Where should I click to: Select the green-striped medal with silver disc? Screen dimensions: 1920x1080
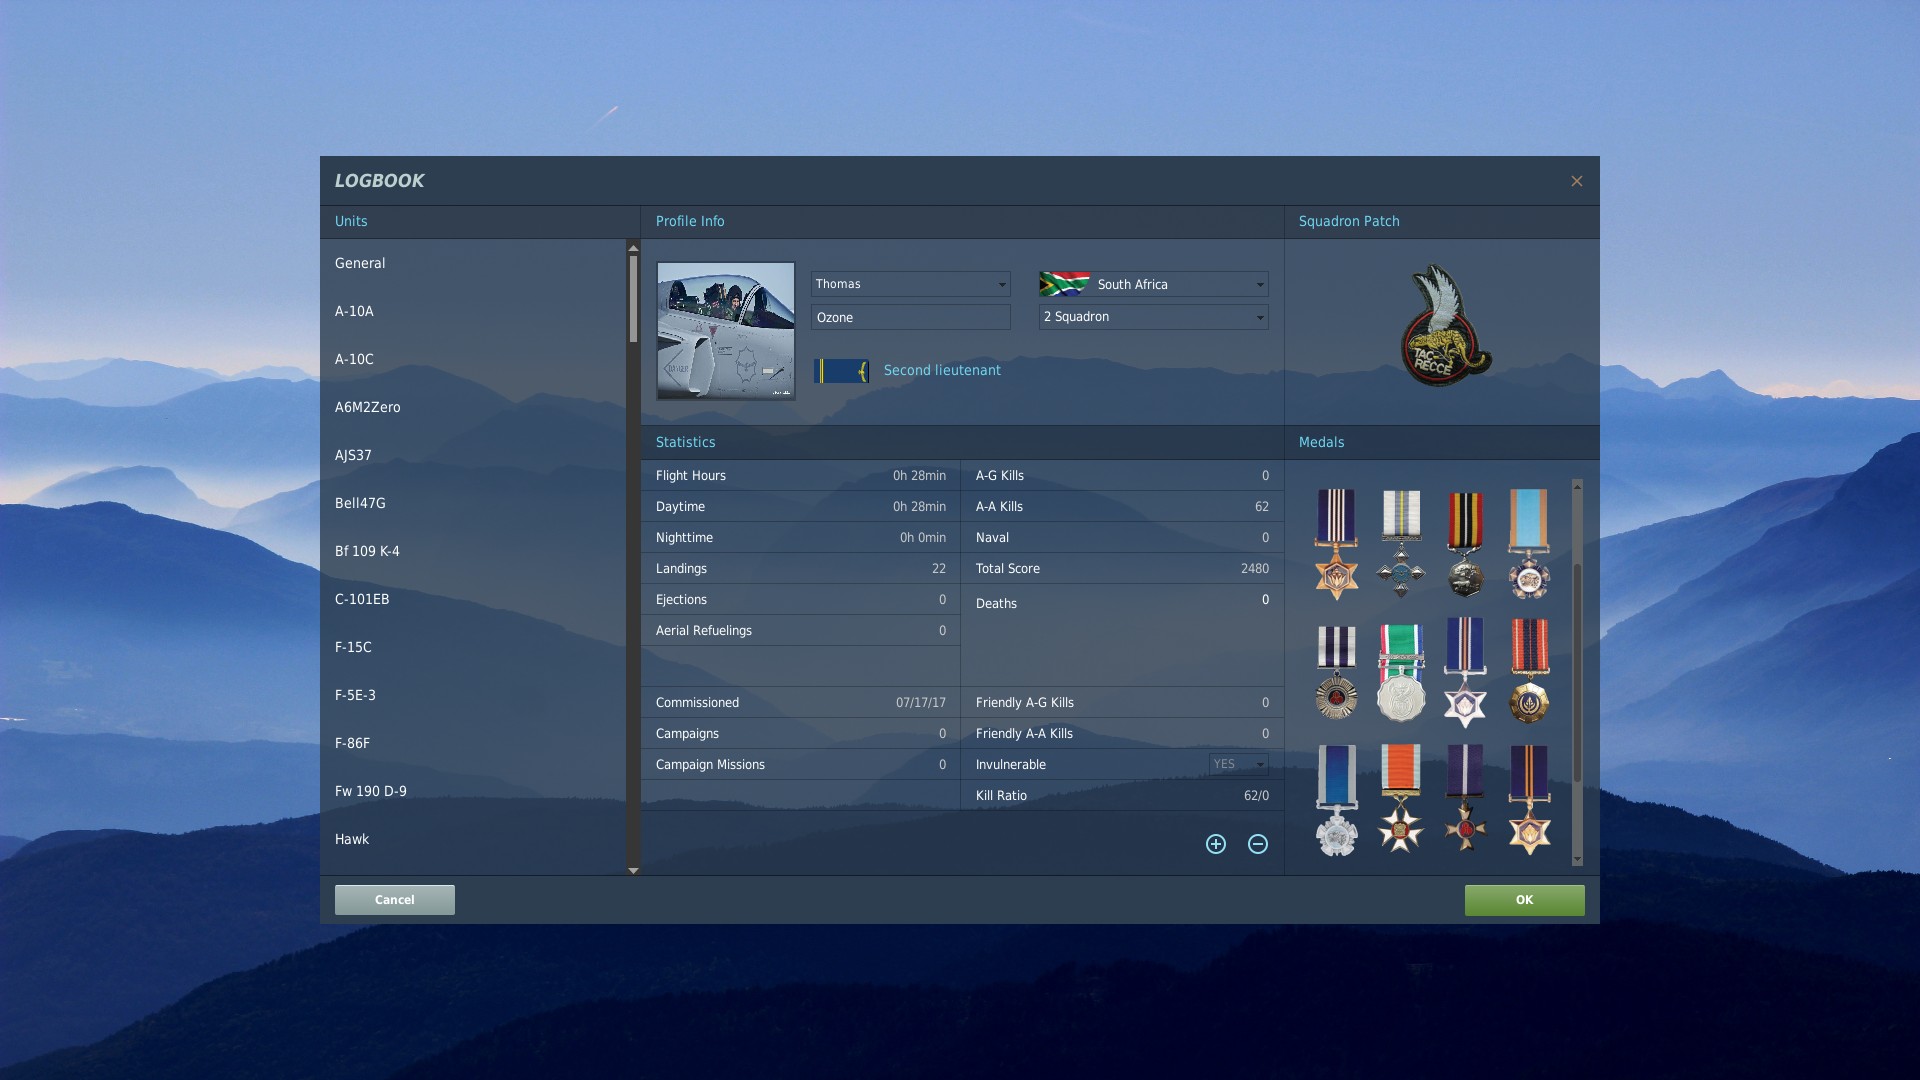1400,672
